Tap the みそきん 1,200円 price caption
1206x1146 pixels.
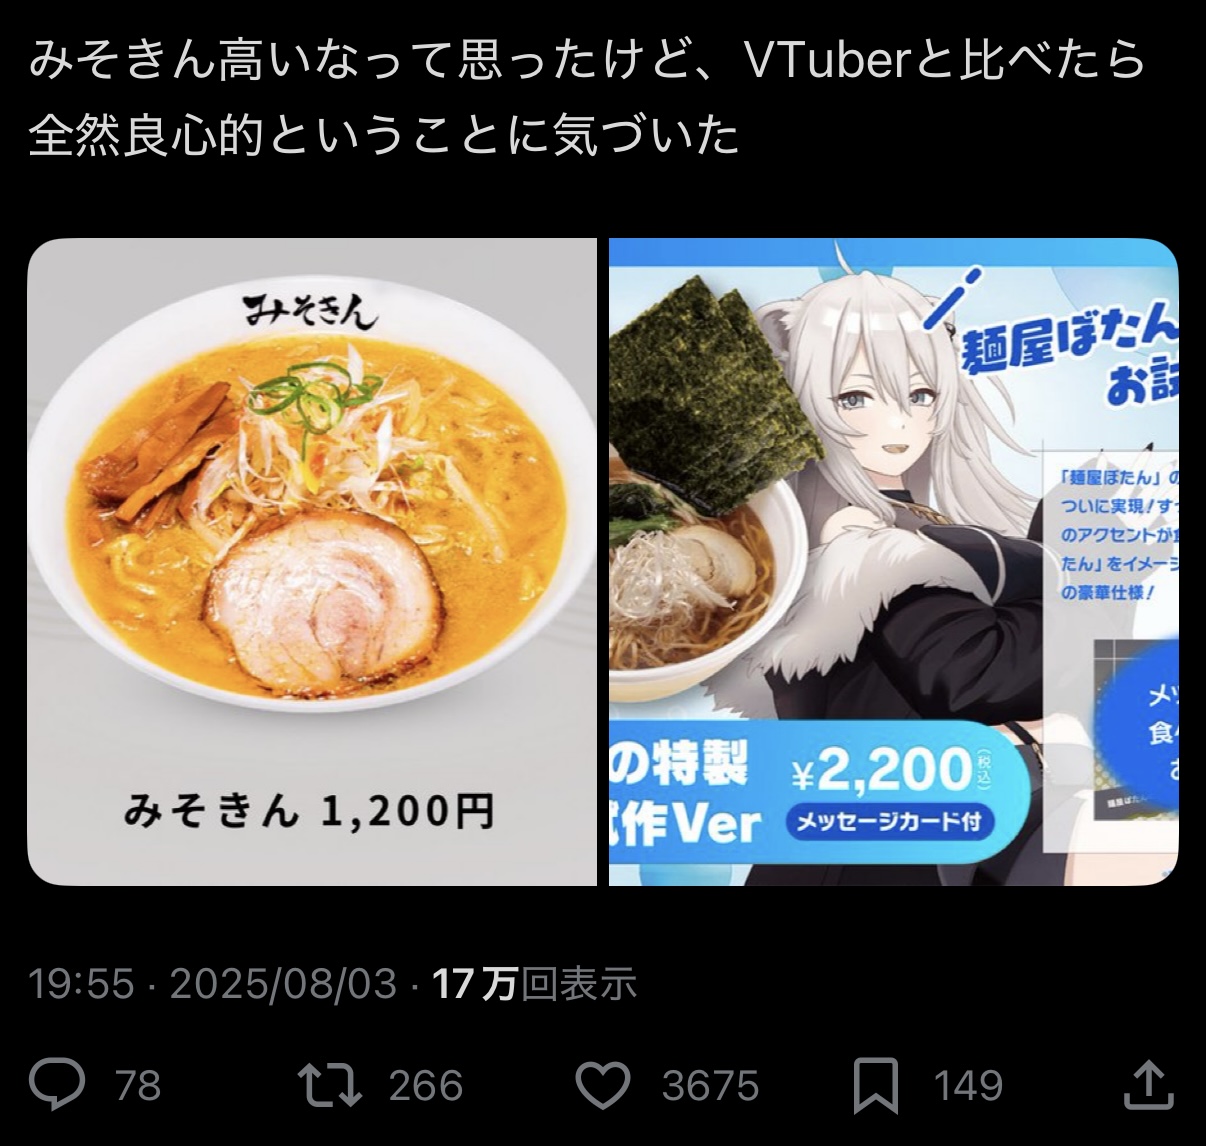309,811
